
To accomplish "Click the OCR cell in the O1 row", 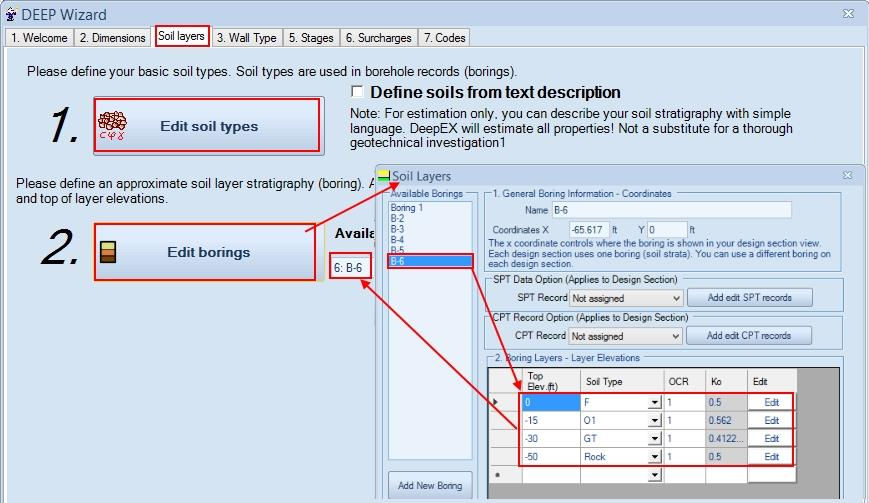I will pos(684,420).
